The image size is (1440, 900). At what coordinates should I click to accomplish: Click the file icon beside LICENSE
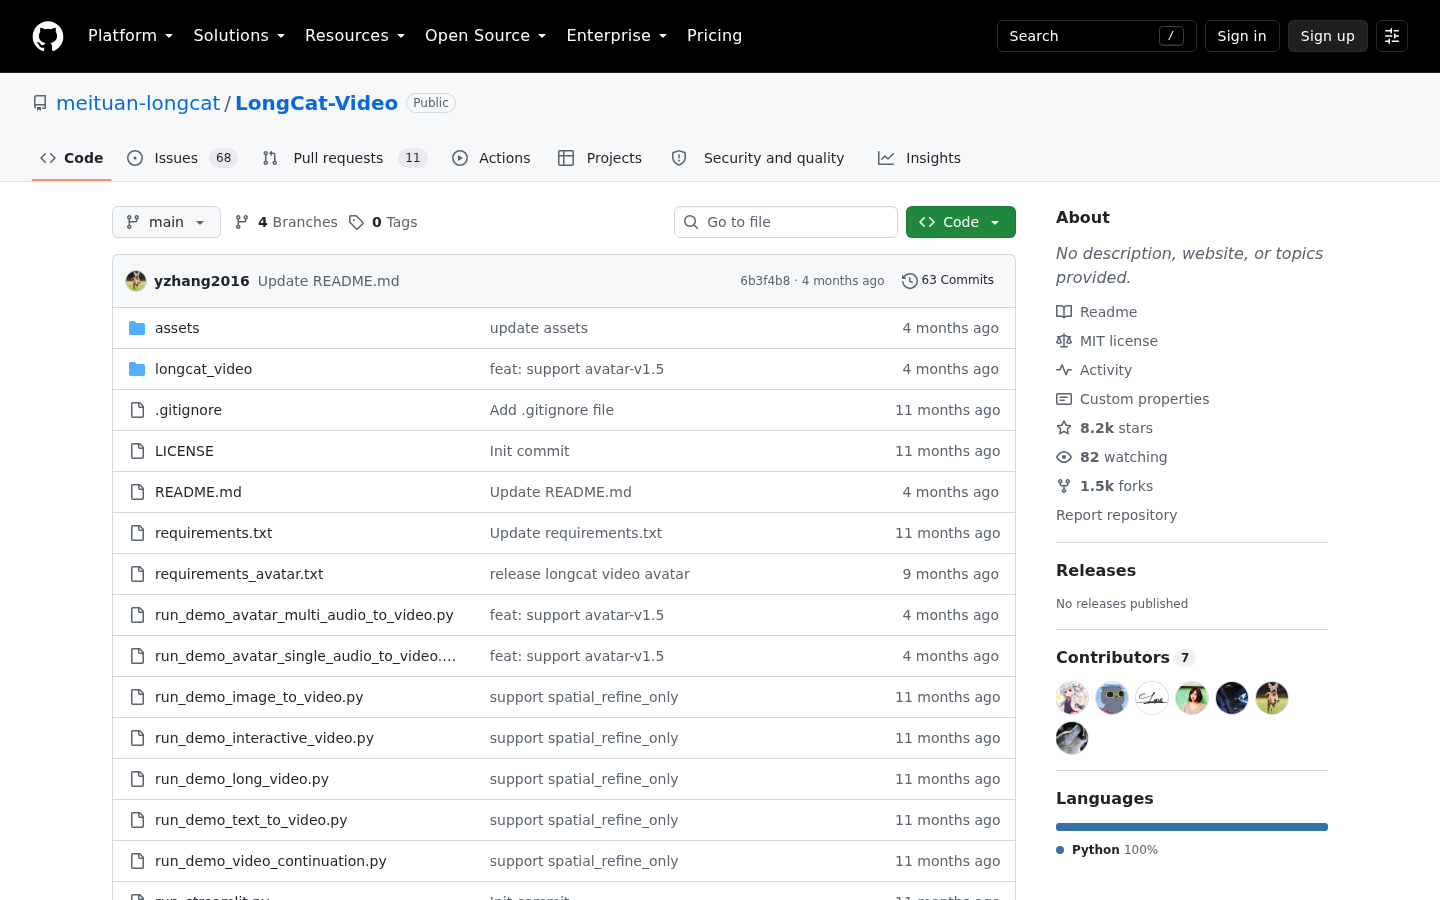click(137, 451)
